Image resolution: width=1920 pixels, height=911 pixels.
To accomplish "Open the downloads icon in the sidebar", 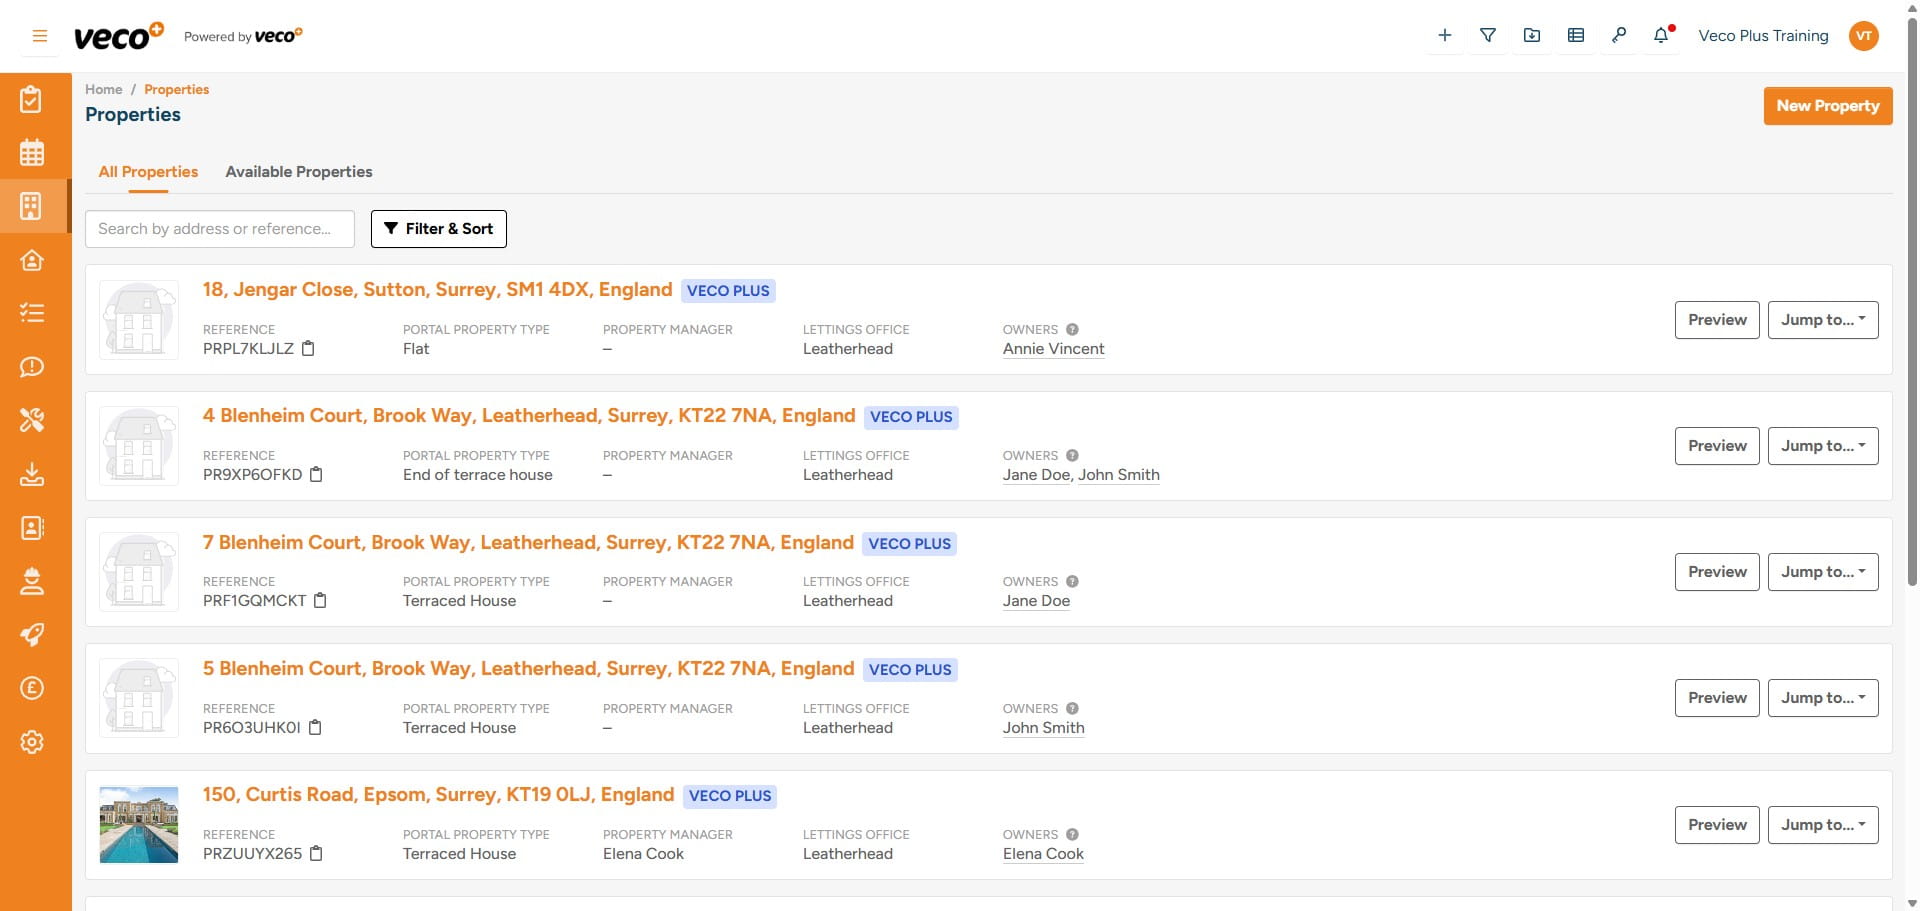I will (33, 475).
